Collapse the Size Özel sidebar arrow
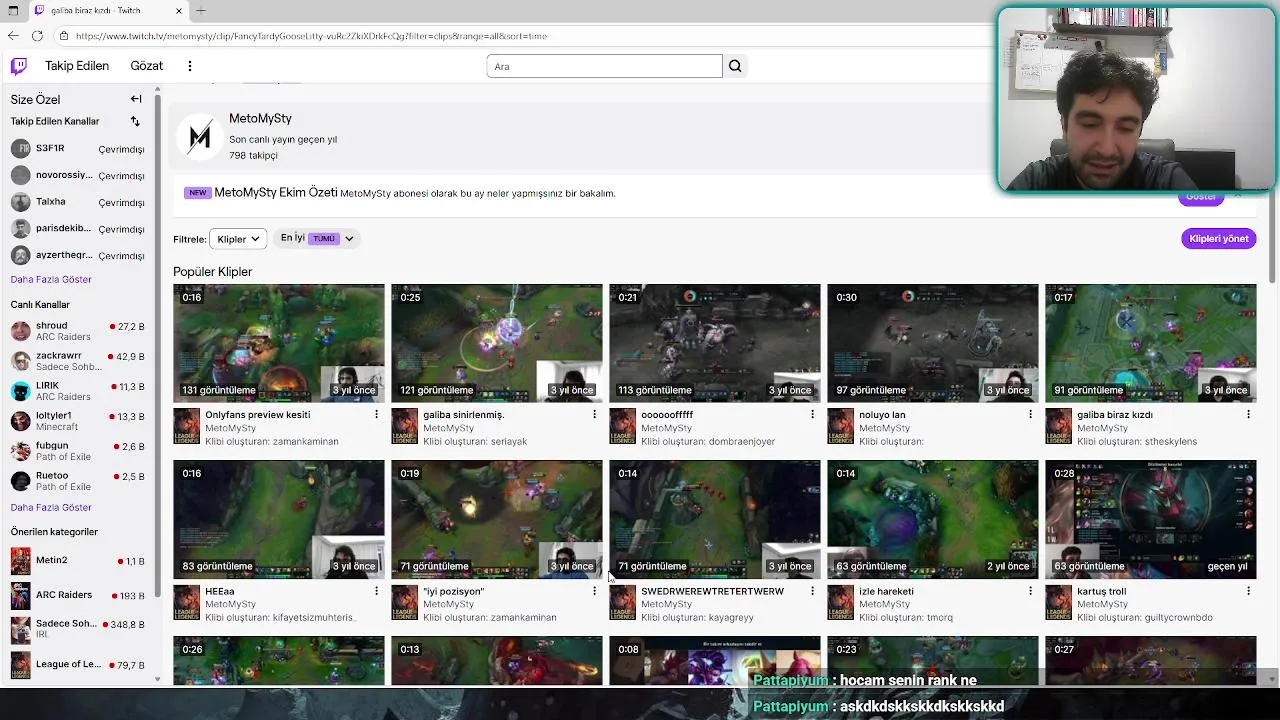 pos(136,99)
